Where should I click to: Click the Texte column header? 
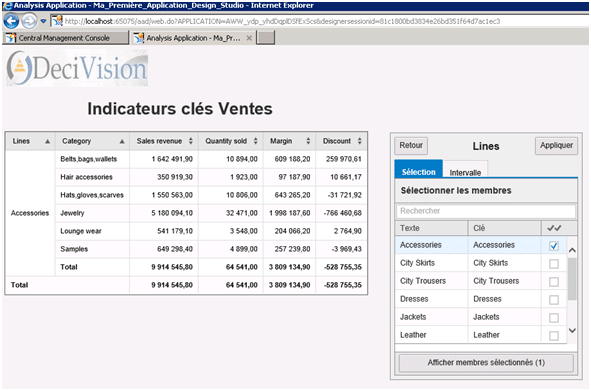[x=431, y=228]
